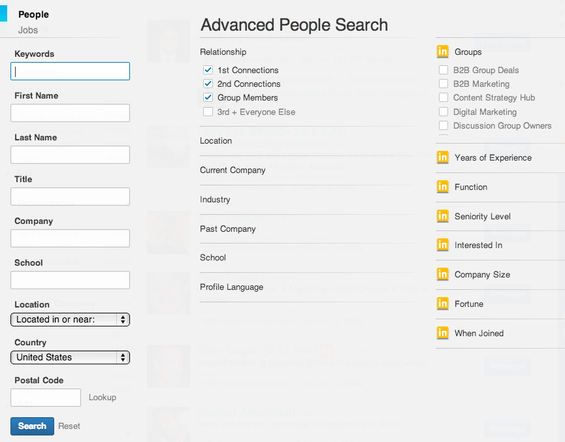Viewport: 565px width, 442px height.
Task: Click the School input field in left panel
Action: (x=70, y=280)
